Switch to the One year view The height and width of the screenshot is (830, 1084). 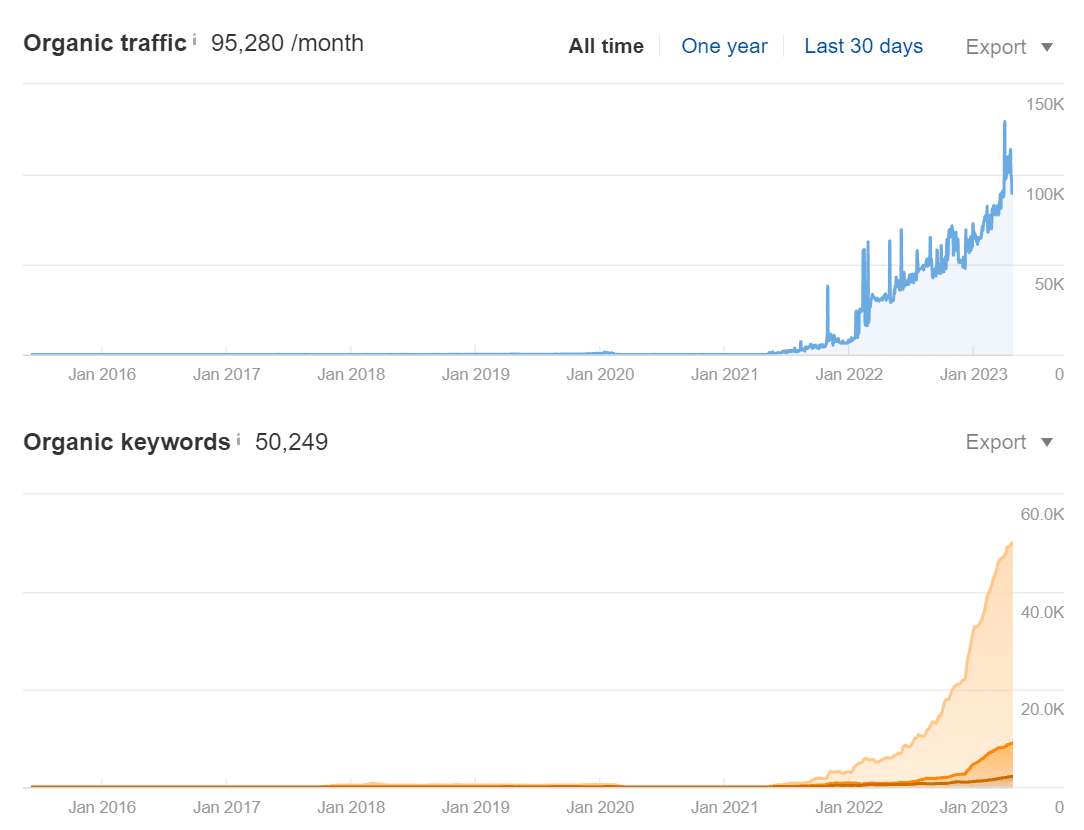[x=724, y=46]
